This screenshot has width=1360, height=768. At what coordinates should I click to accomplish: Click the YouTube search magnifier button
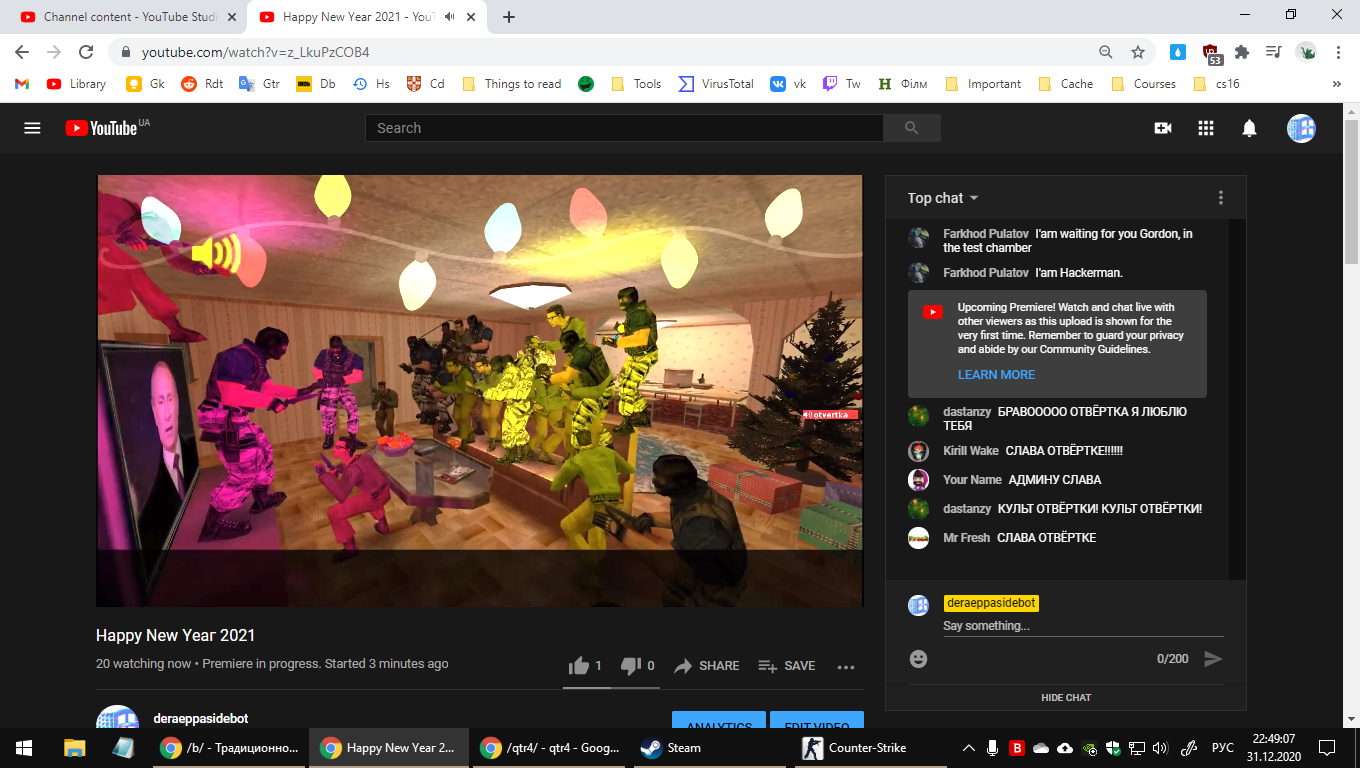[x=911, y=128]
